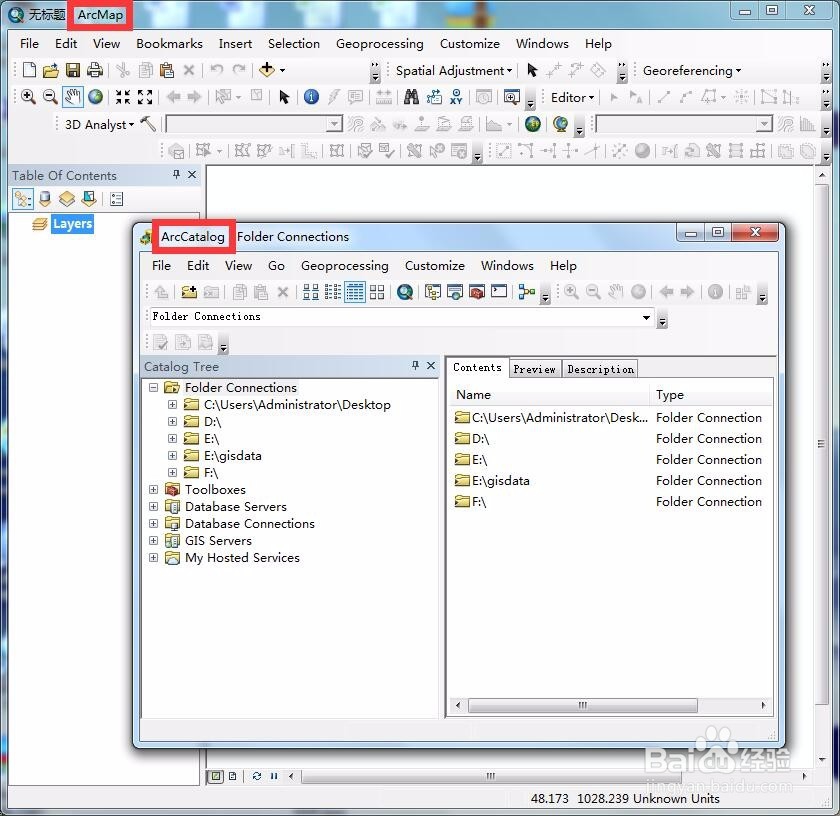Switch to the Description tab in ArcCatalog
Image resolution: width=840 pixels, height=816 pixels.
coord(600,369)
